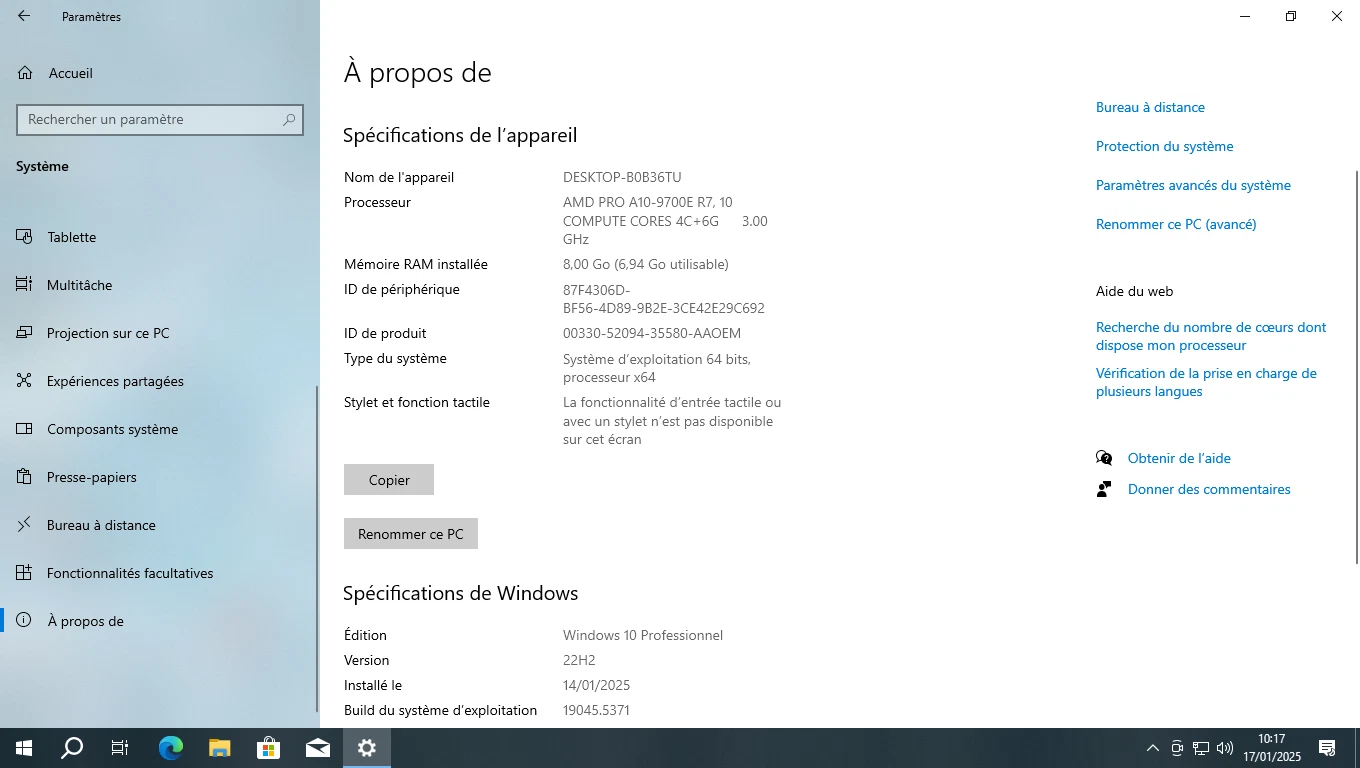Viewport: 1360px width, 768px height.
Task: Select the À propos de info icon
Action: coord(24,621)
